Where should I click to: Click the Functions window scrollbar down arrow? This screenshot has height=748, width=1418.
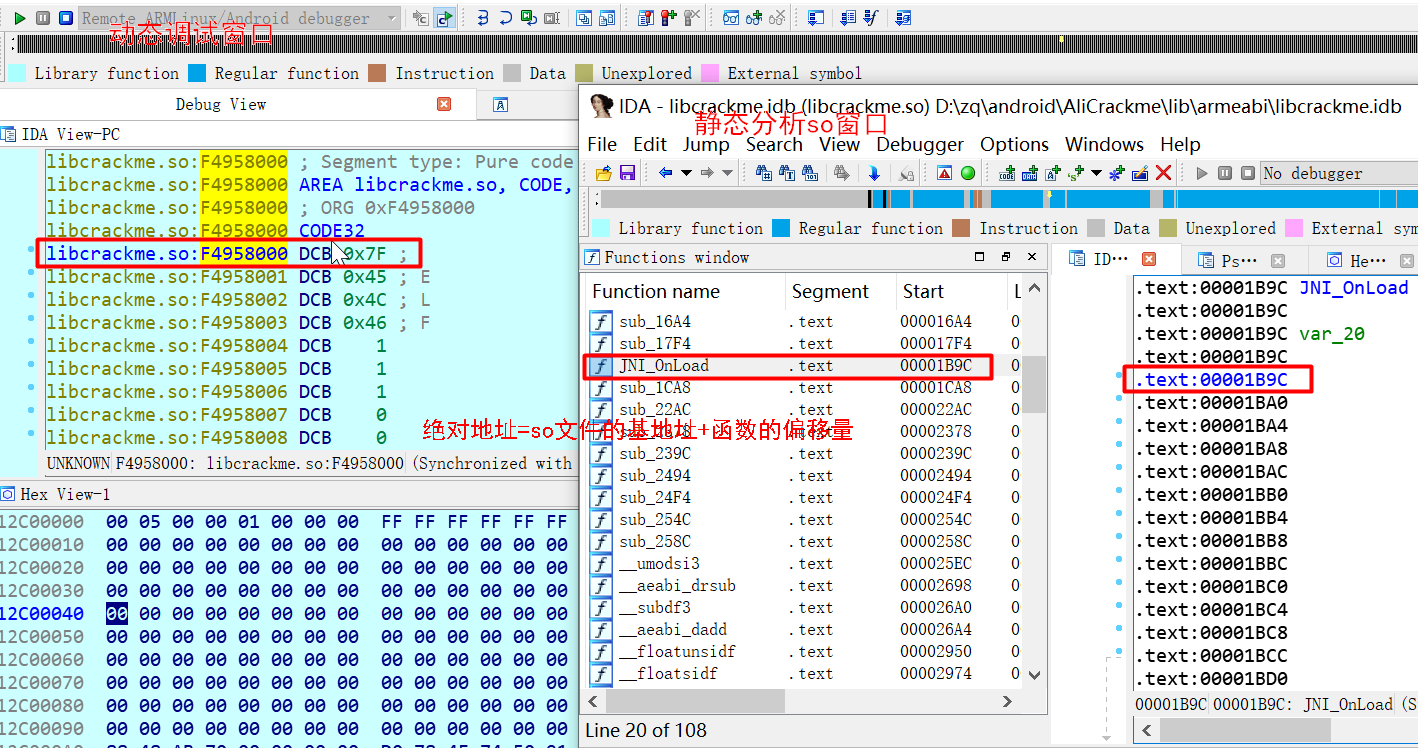pyautogui.click(x=1035, y=675)
